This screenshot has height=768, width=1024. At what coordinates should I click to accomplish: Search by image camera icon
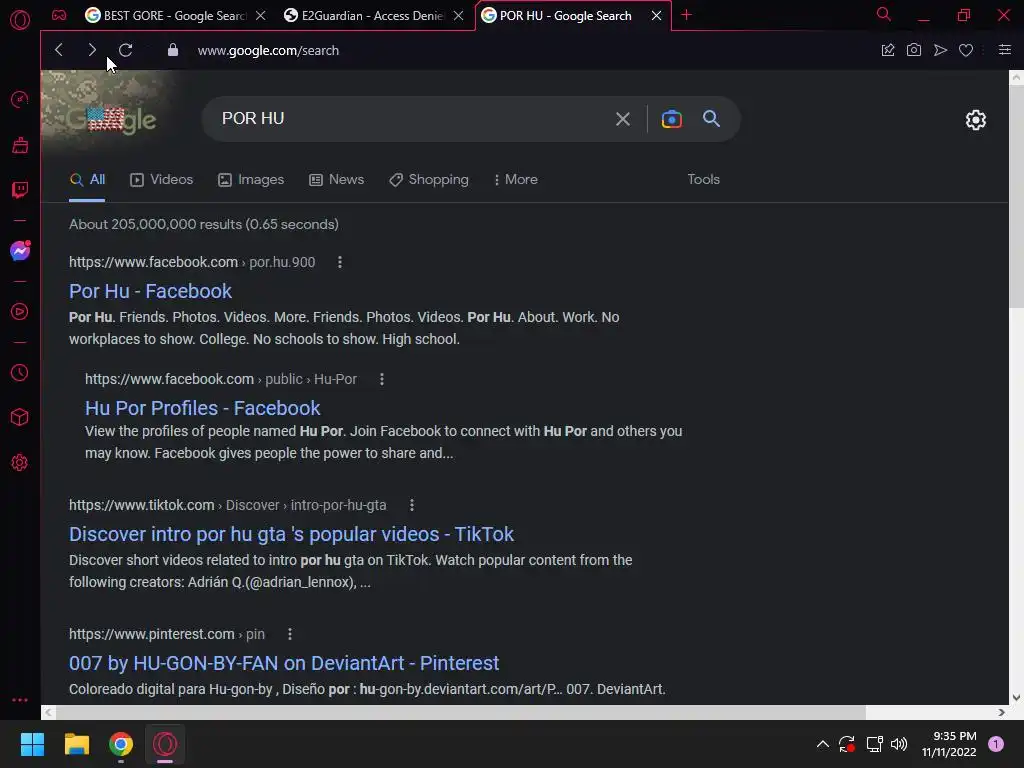[x=671, y=119]
